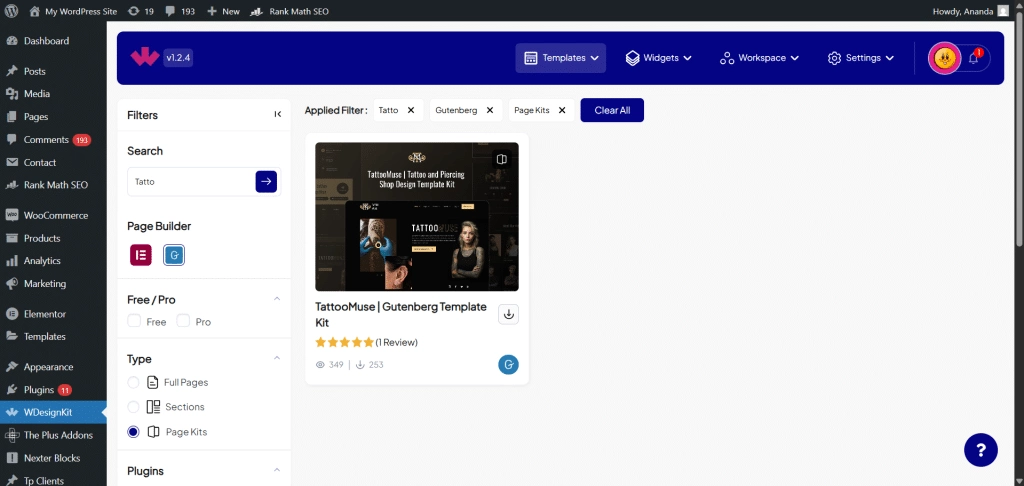Click the download icon on TattooMuse card
The image size is (1024, 486).
pos(509,314)
